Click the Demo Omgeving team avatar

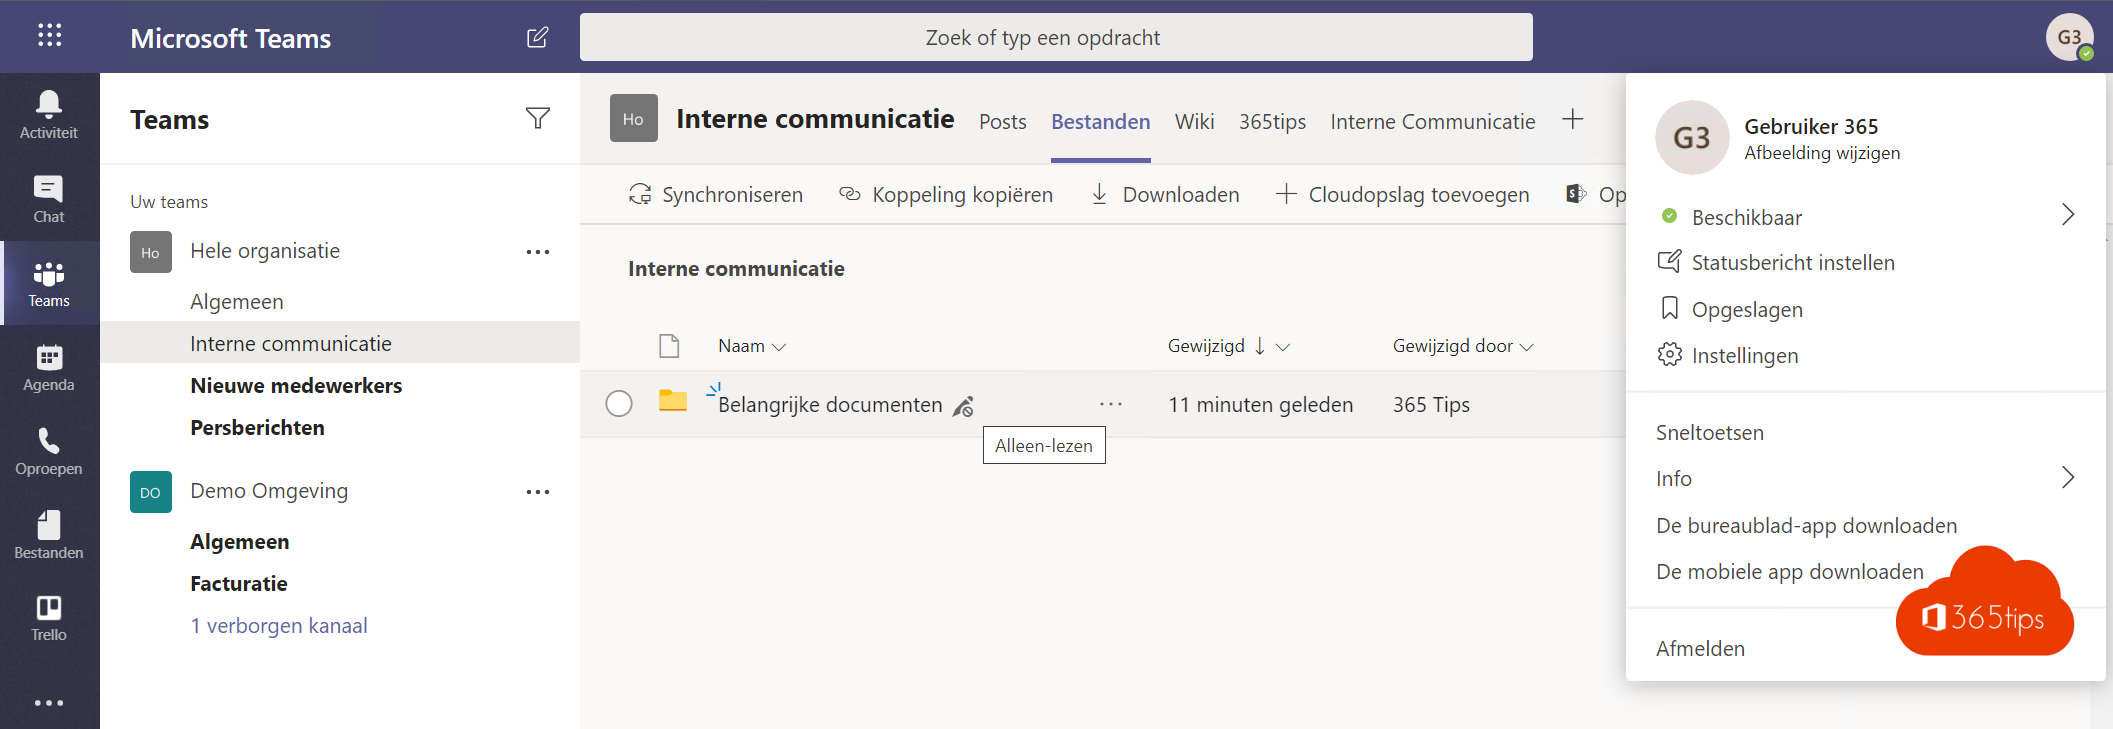pos(150,492)
